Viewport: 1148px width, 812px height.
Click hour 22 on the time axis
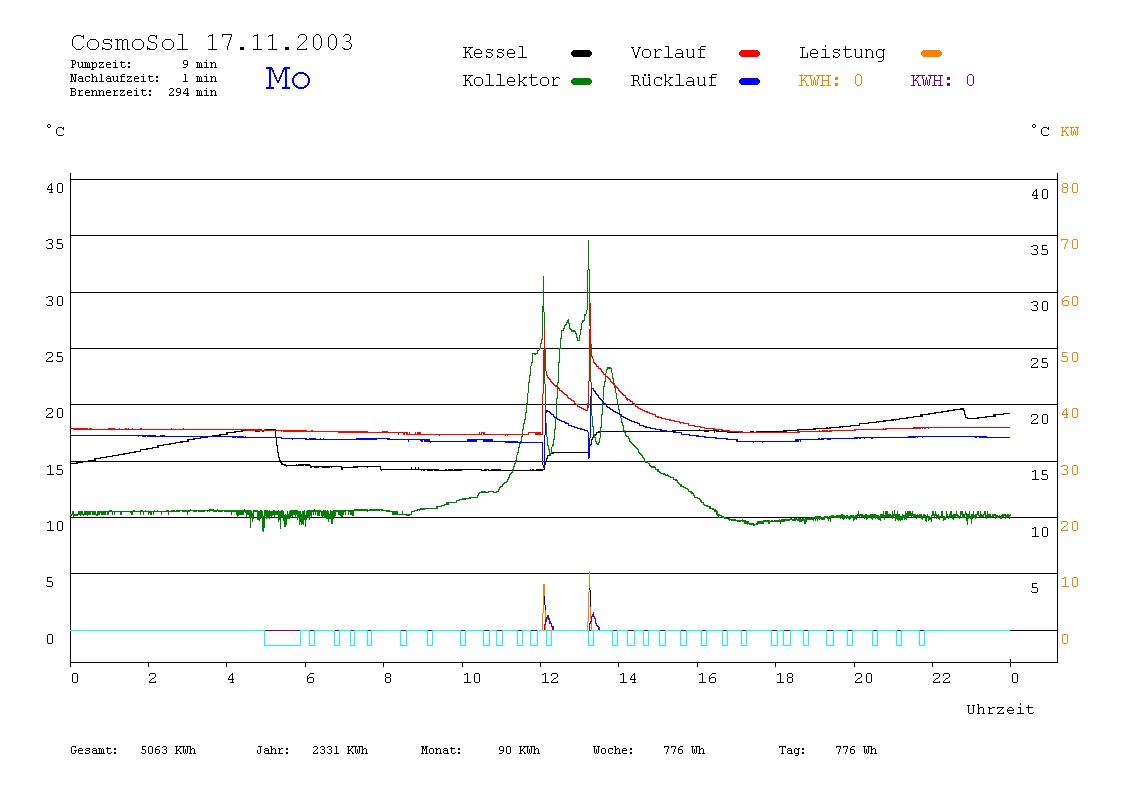[x=942, y=679]
